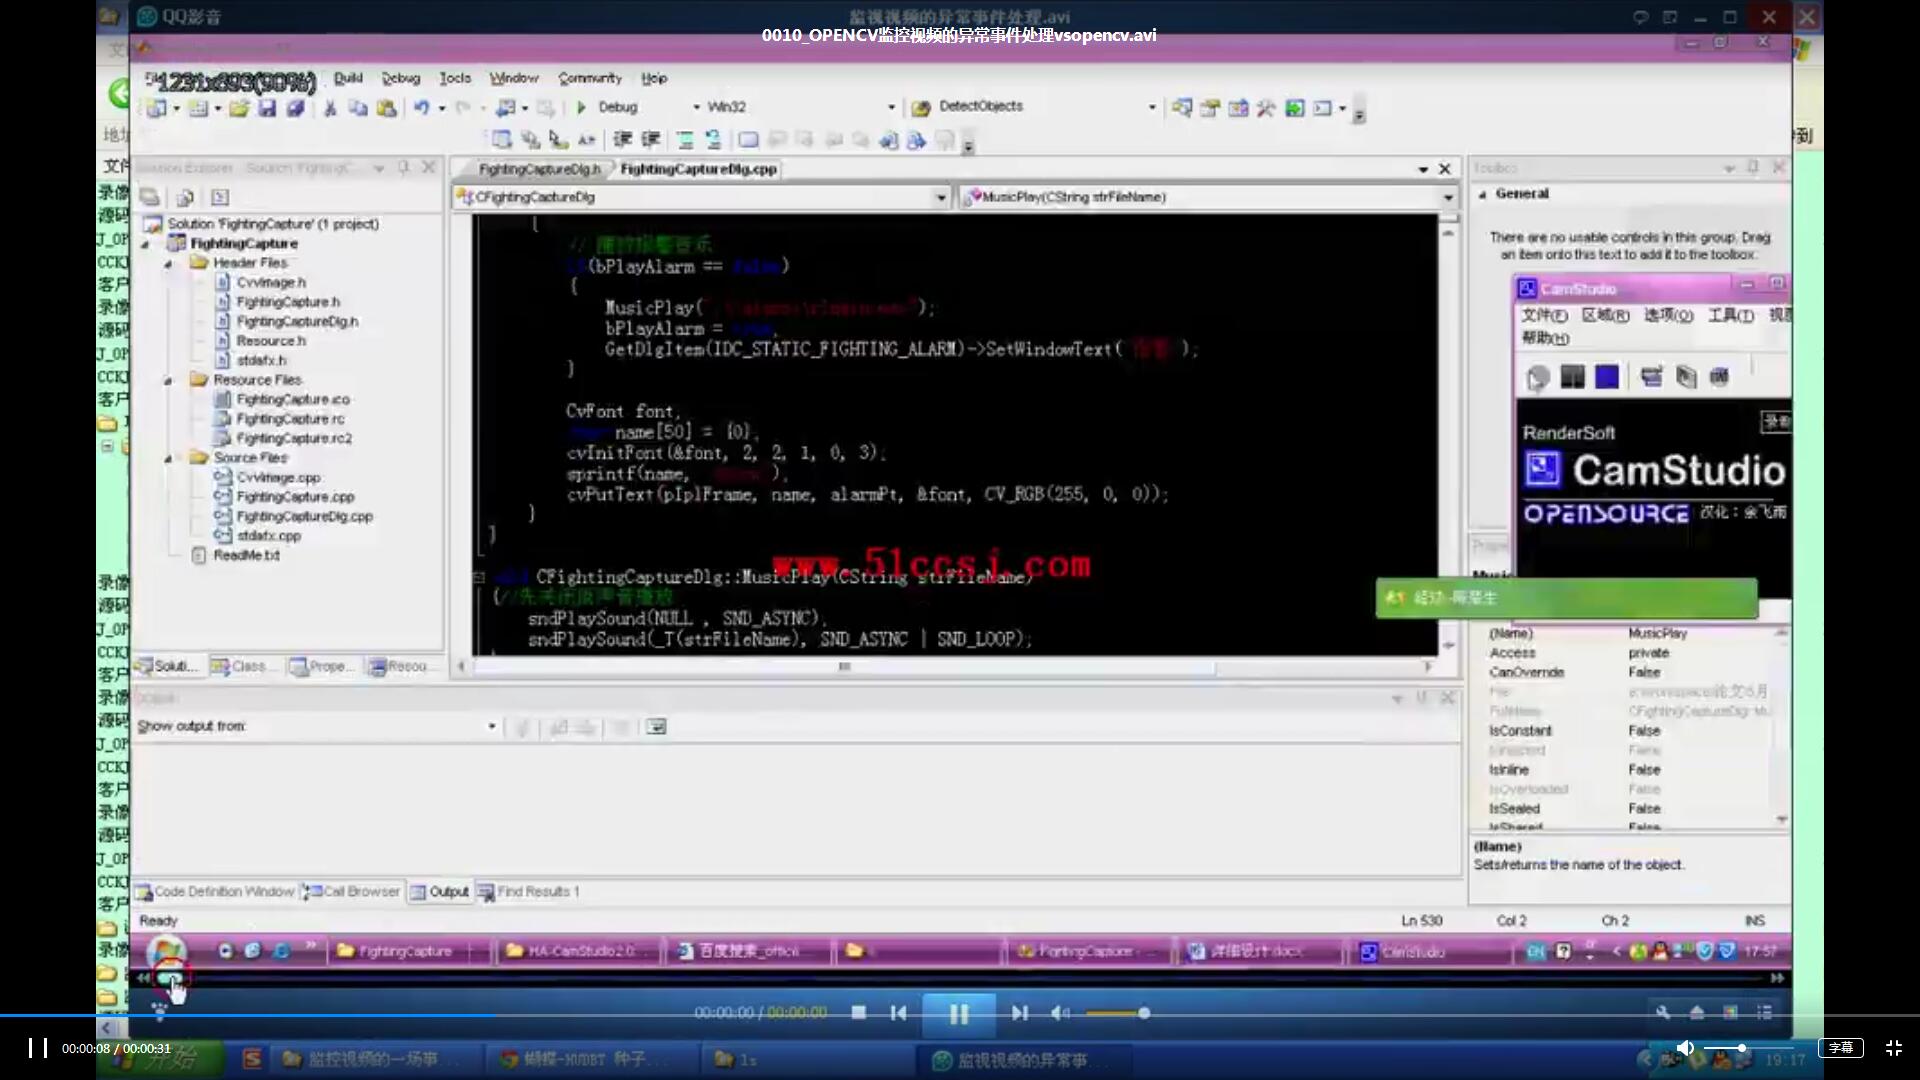
Task: Click the Open File folder icon
Action: 239,108
